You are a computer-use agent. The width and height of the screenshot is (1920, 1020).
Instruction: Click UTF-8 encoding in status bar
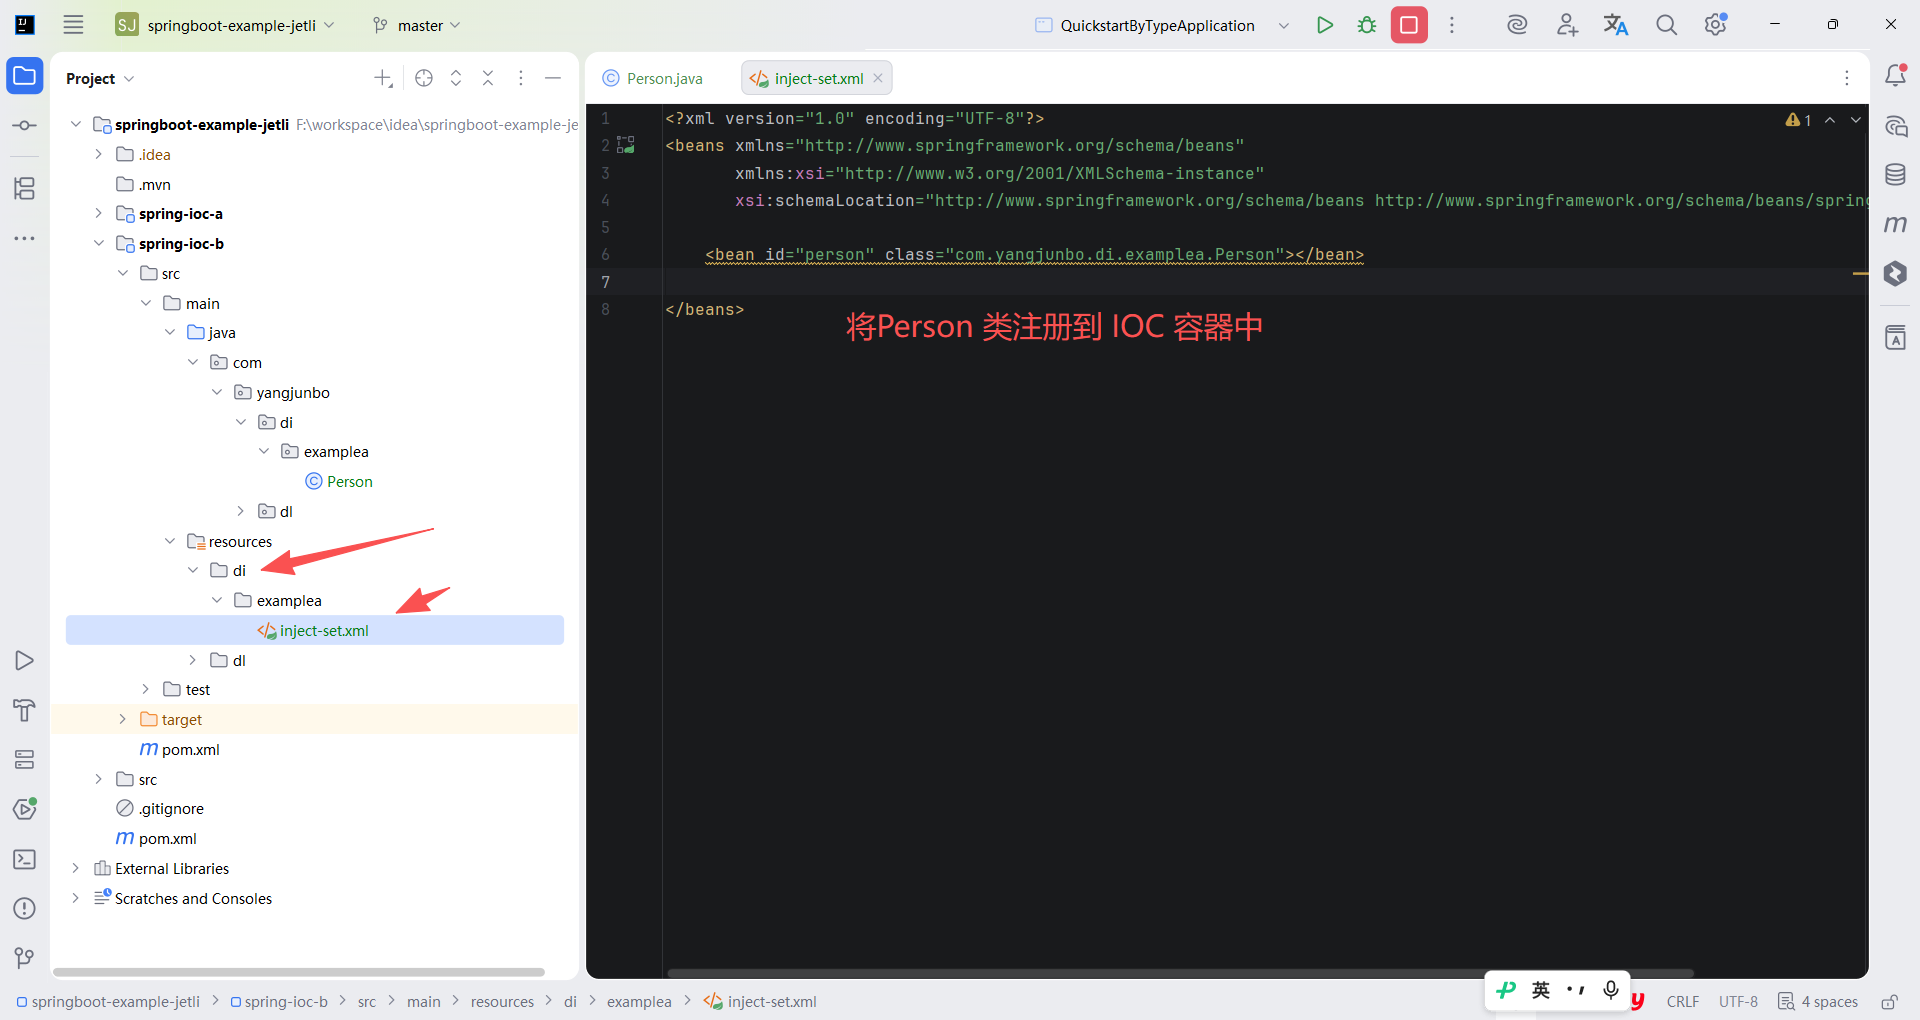[x=1738, y=1002]
